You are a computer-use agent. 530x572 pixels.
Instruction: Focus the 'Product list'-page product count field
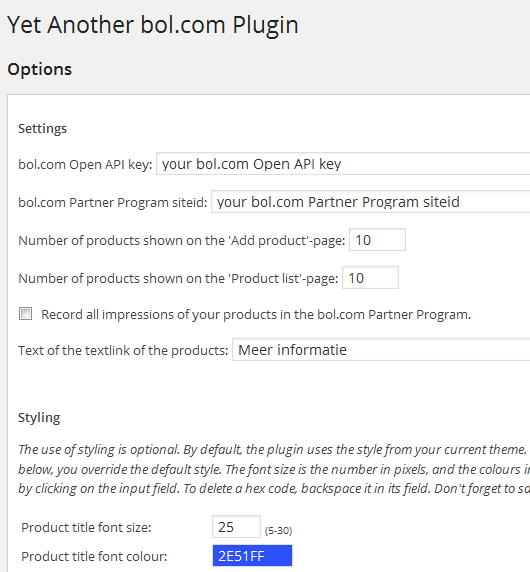tap(370, 278)
